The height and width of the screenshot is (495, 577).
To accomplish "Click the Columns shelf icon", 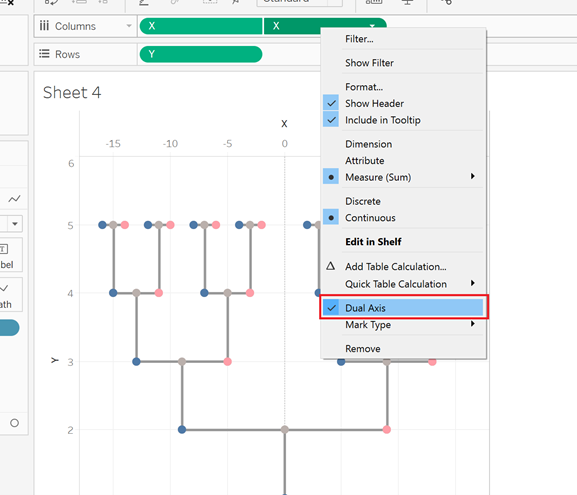I will 44,26.
